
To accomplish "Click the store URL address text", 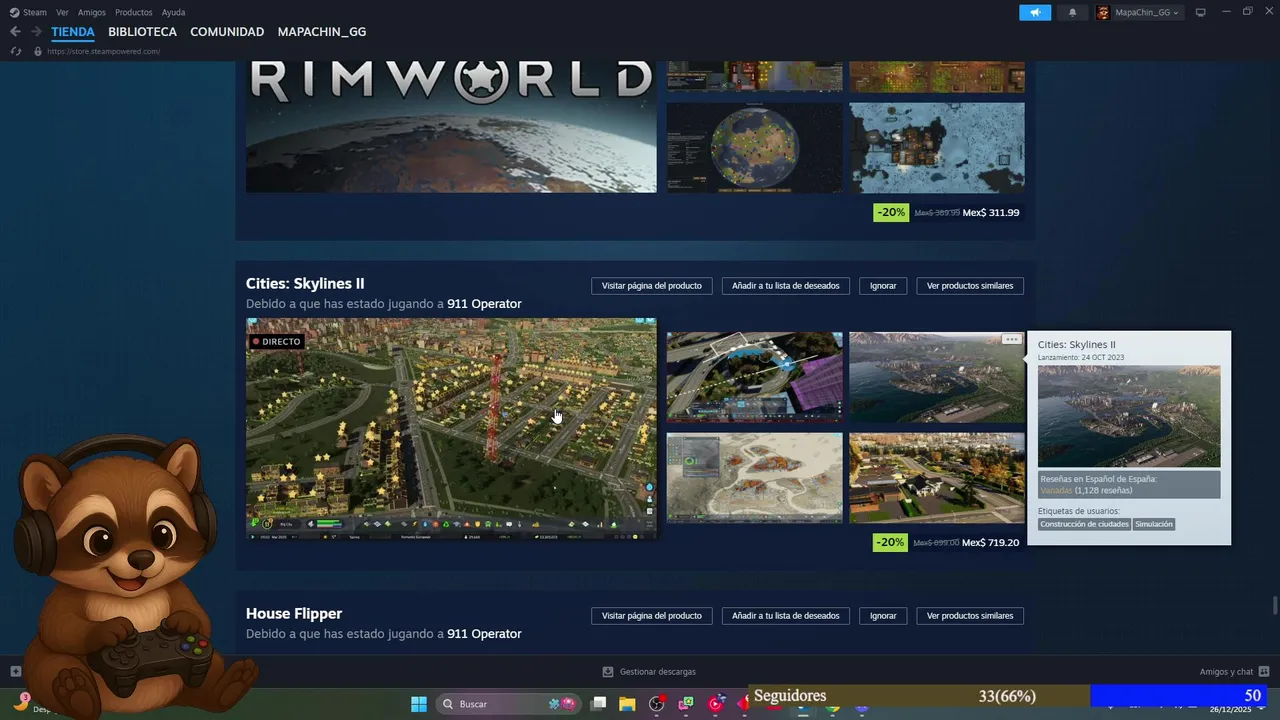I will pyautogui.click(x=103, y=51).
